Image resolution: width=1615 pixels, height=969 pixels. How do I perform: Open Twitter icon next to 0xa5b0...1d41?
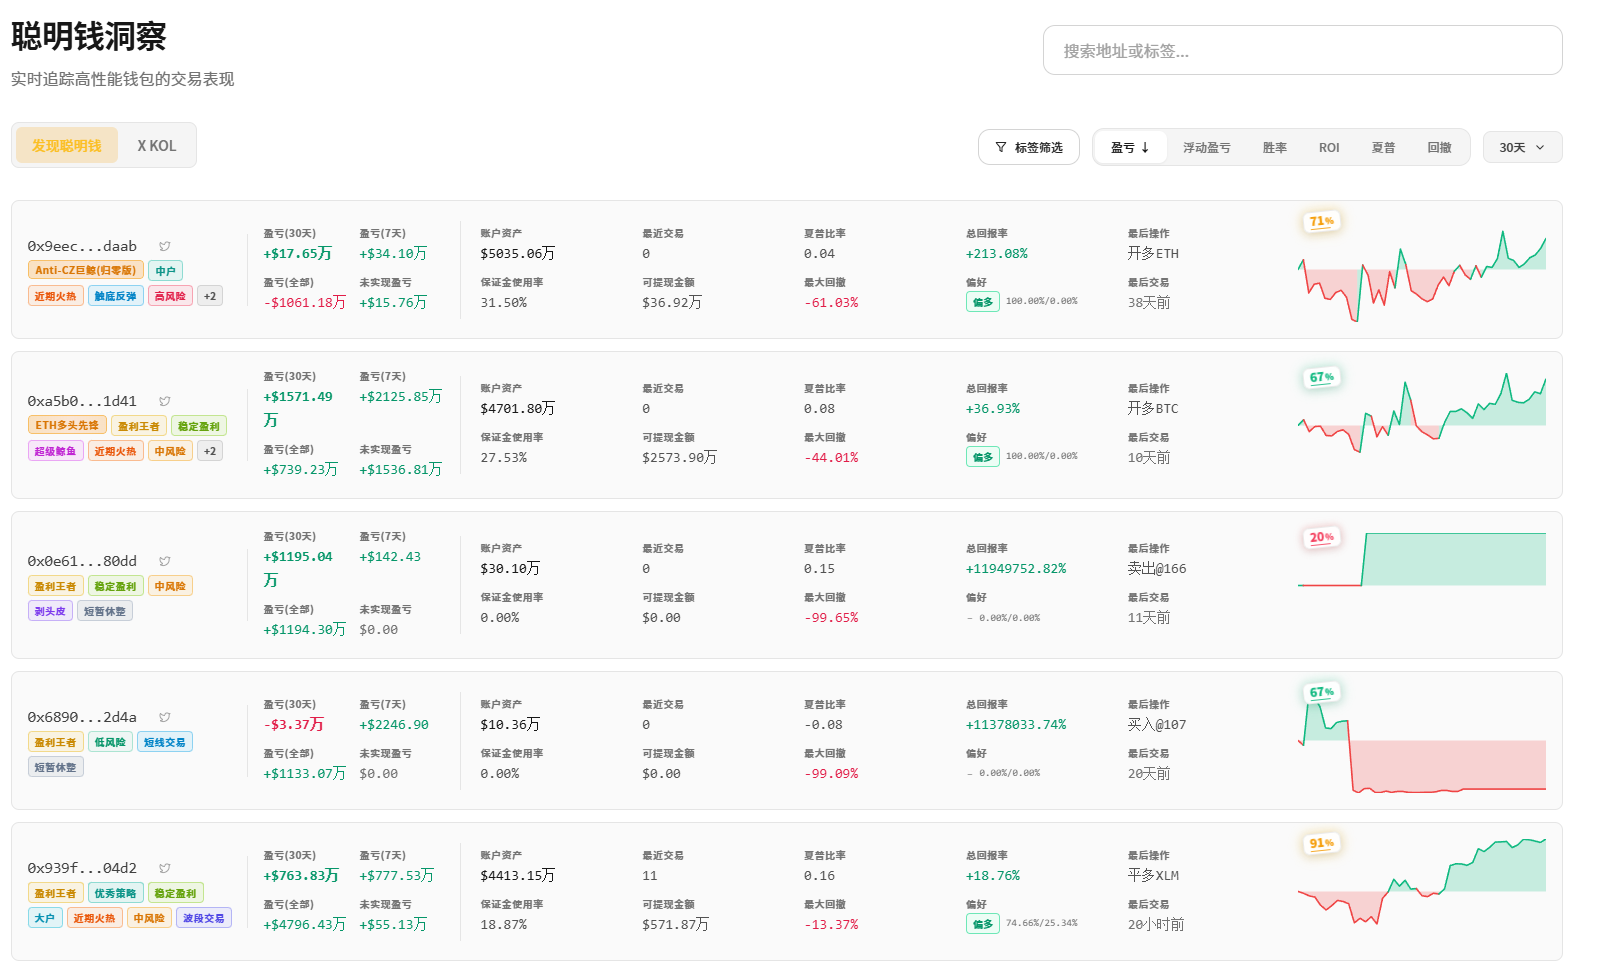point(165,401)
